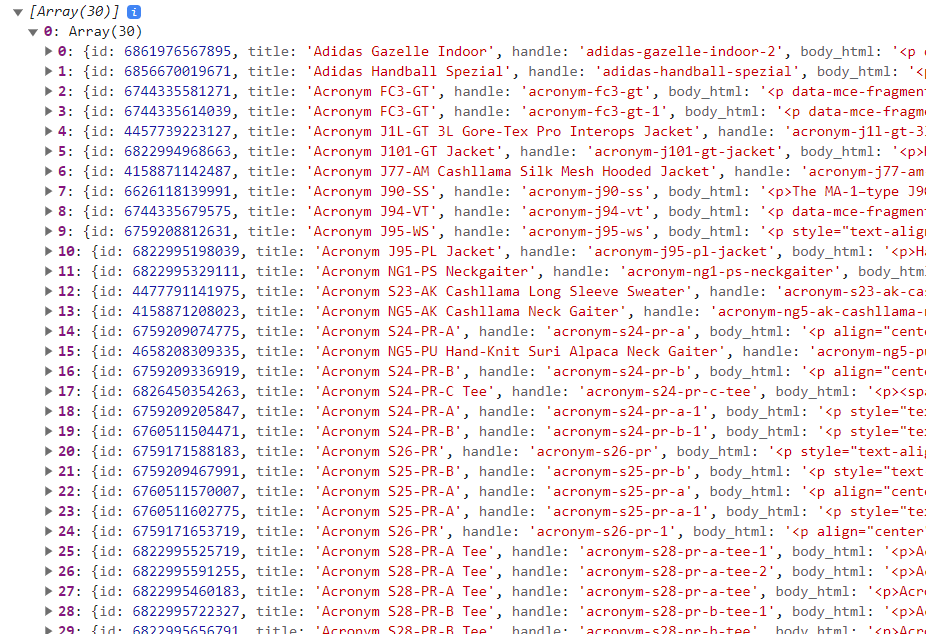Expand item 12, S23-AK Cashllama Long Sleeve Sweater
933x634 pixels.
[49, 291]
